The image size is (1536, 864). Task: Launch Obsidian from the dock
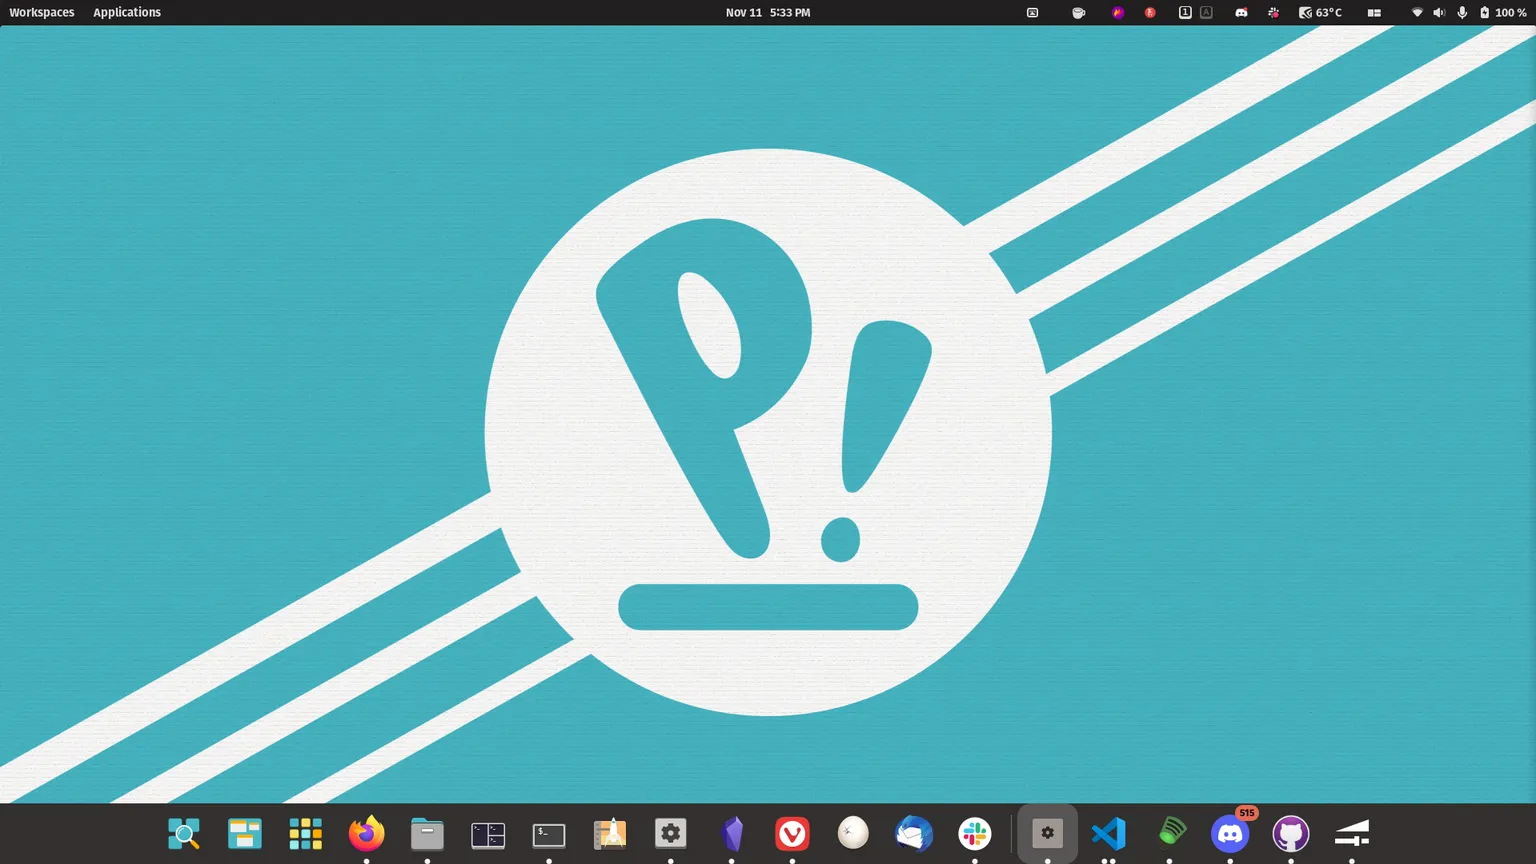733,833
